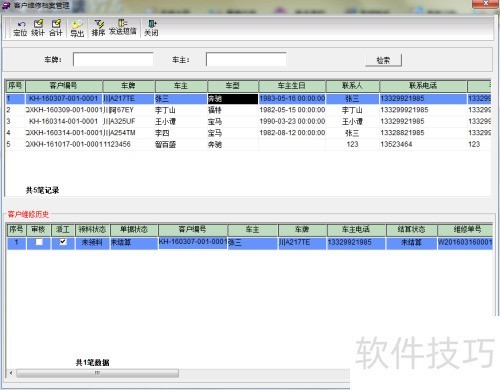Screen dimensions: 500x390
Task: Click the 检索 search button
Action: pos(383,60)
